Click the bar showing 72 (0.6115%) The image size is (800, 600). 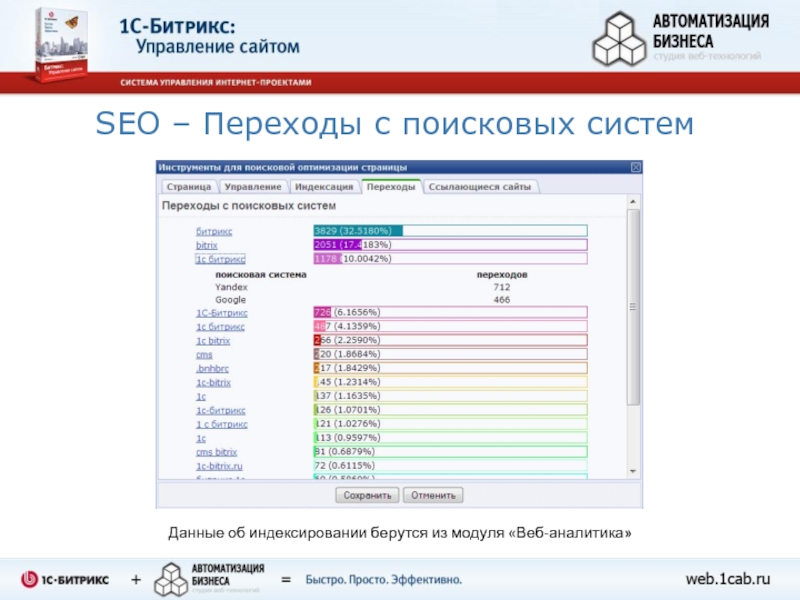tap(451, 465)
